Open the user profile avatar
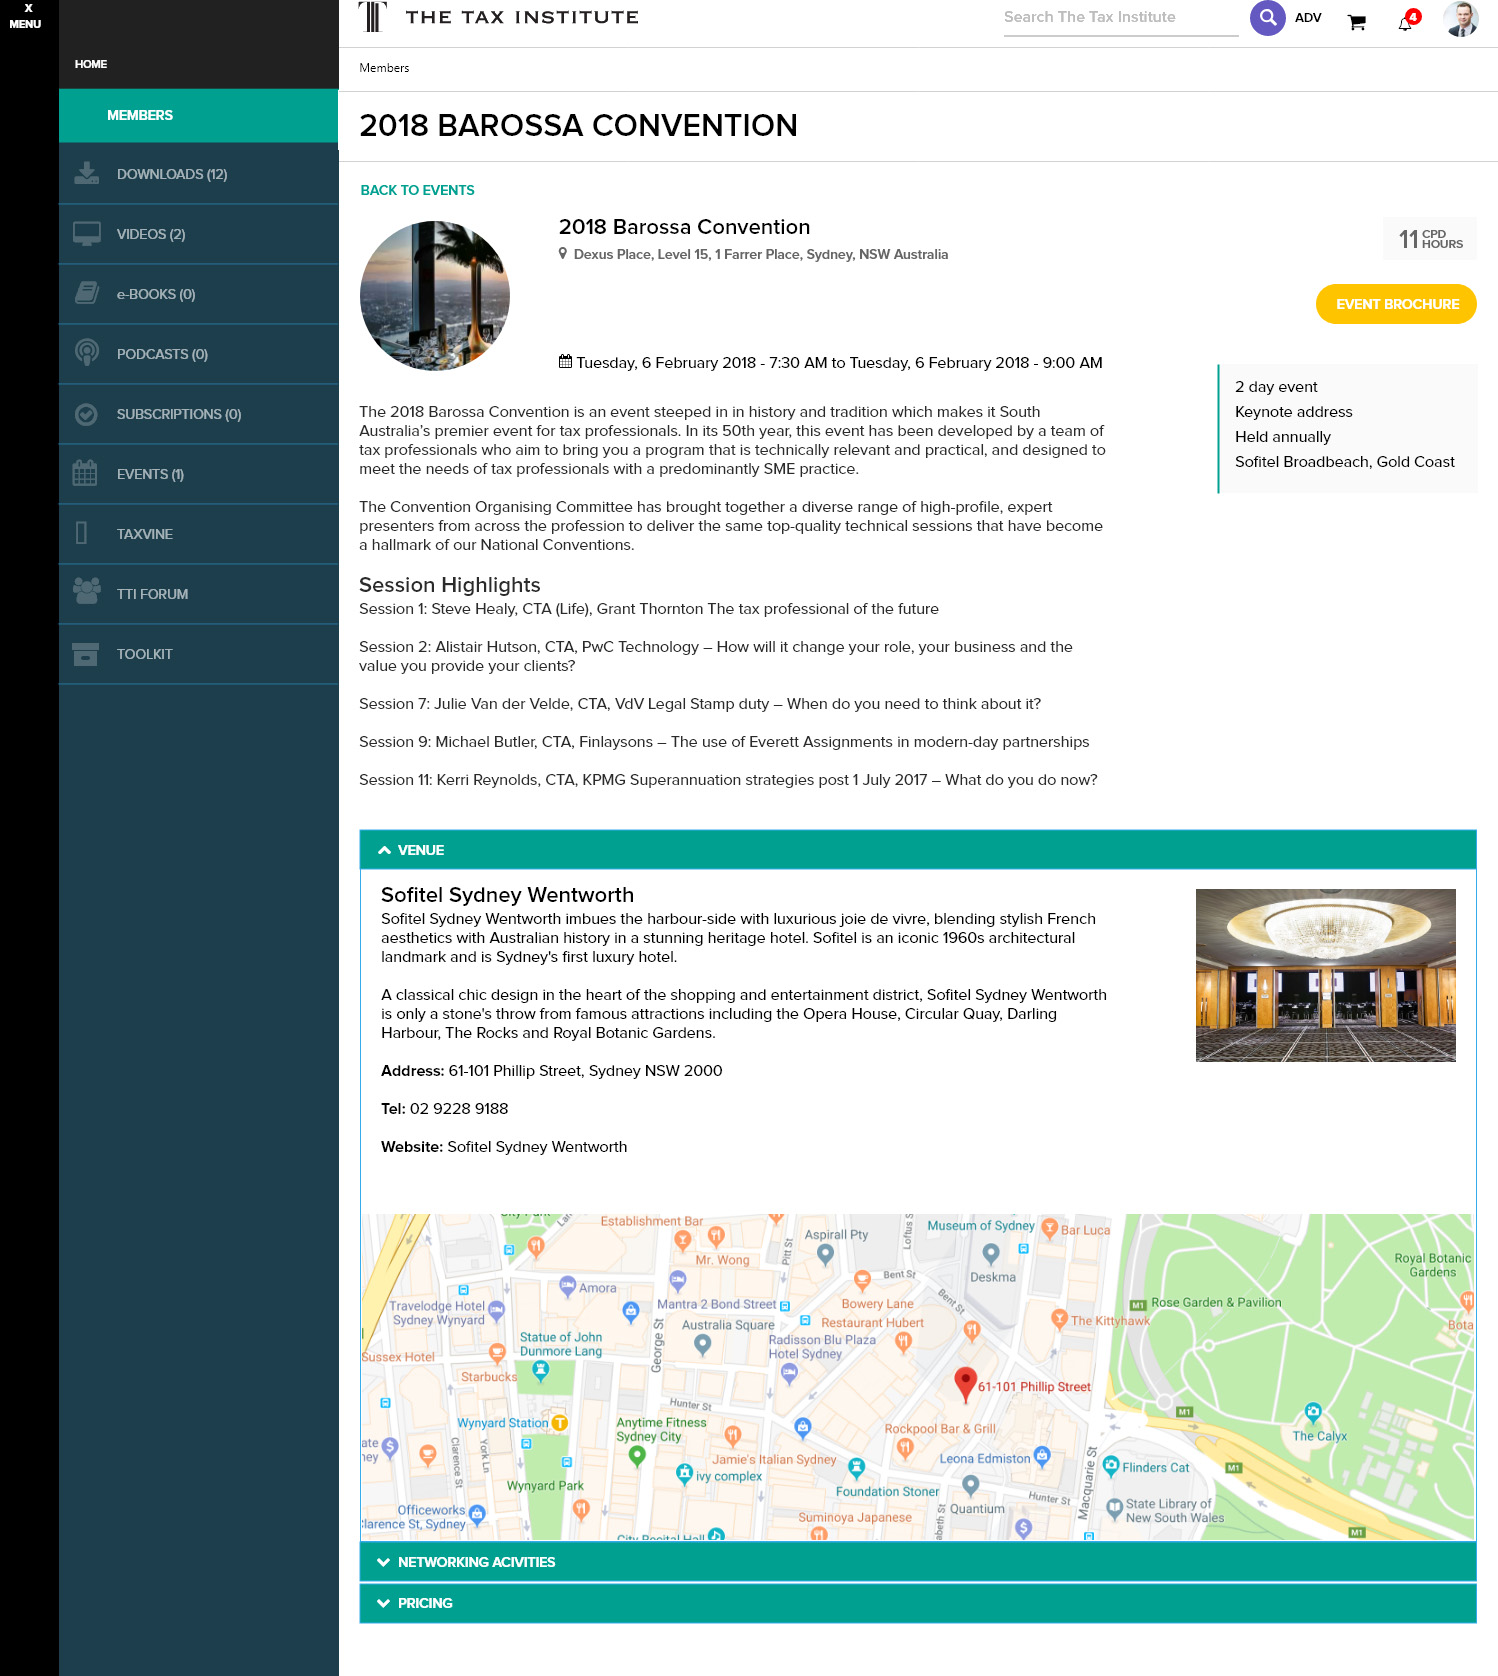This screenshot has width=1498, height=1676. pyautogui.click(x=1461, y=18)
